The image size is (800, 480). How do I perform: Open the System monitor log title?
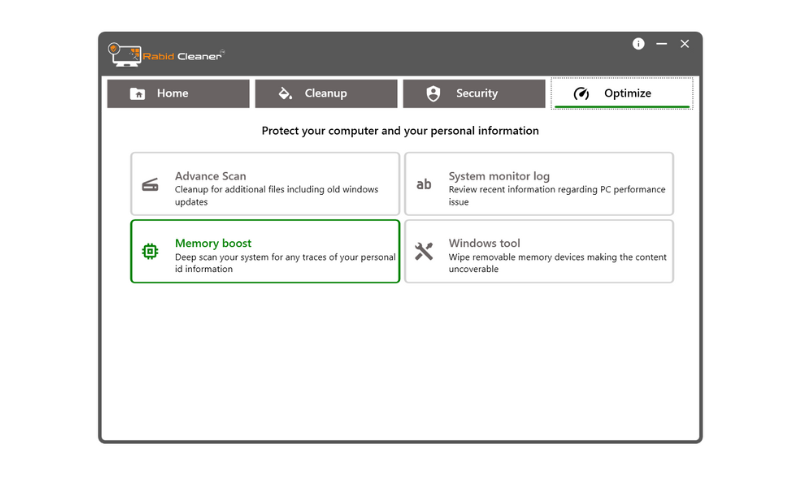499,176
